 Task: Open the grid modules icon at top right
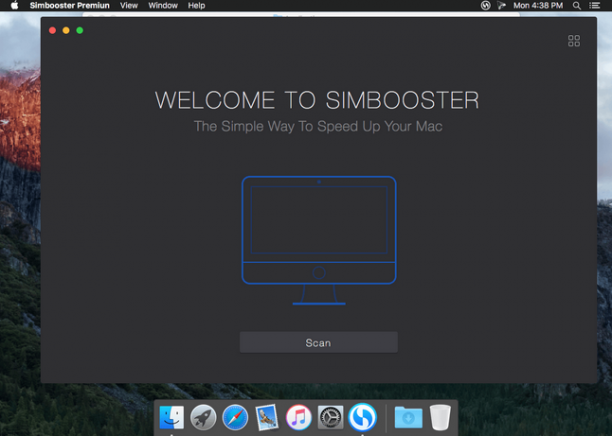click(574, 41)
